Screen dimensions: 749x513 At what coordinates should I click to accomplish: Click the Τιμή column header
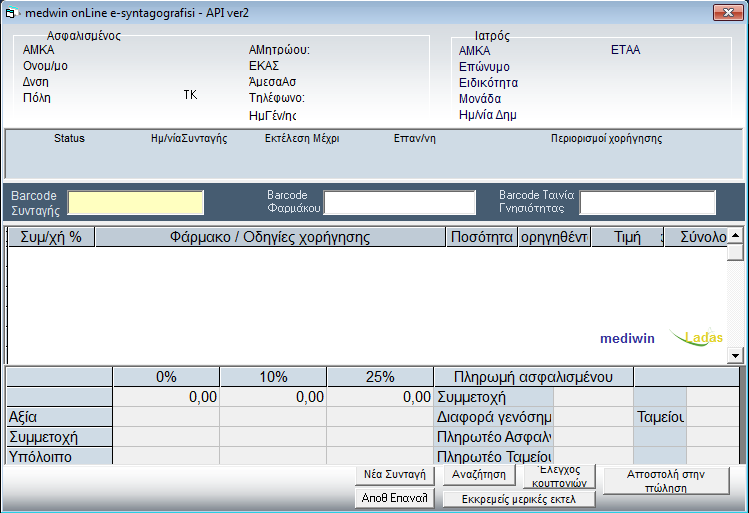[x=627, y=237]
